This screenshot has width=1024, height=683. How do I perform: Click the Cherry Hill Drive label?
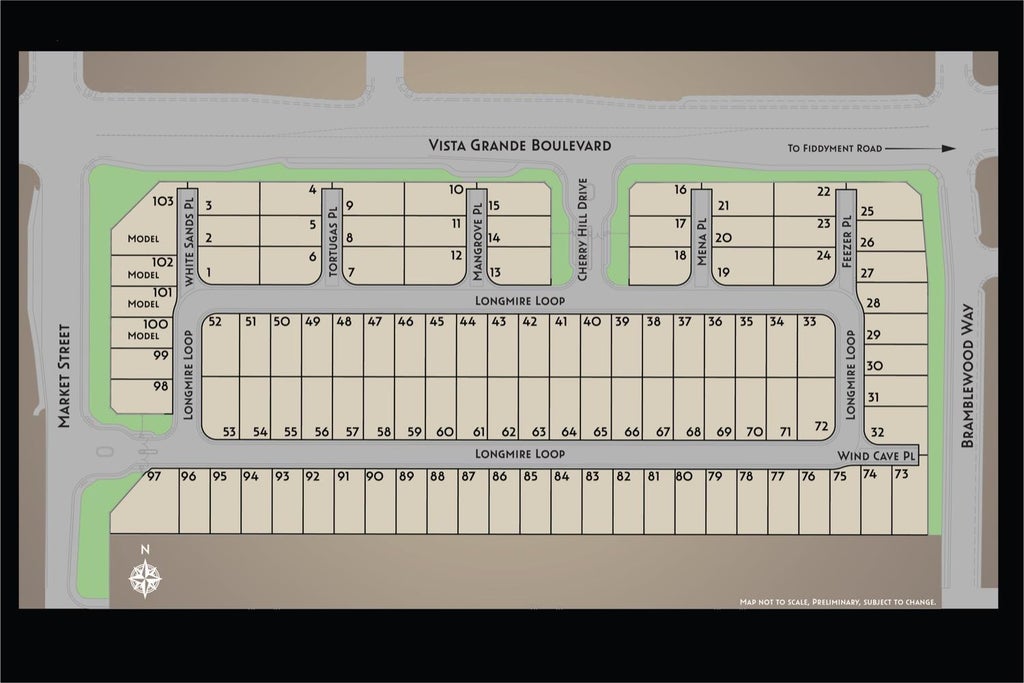pos(583,229)
